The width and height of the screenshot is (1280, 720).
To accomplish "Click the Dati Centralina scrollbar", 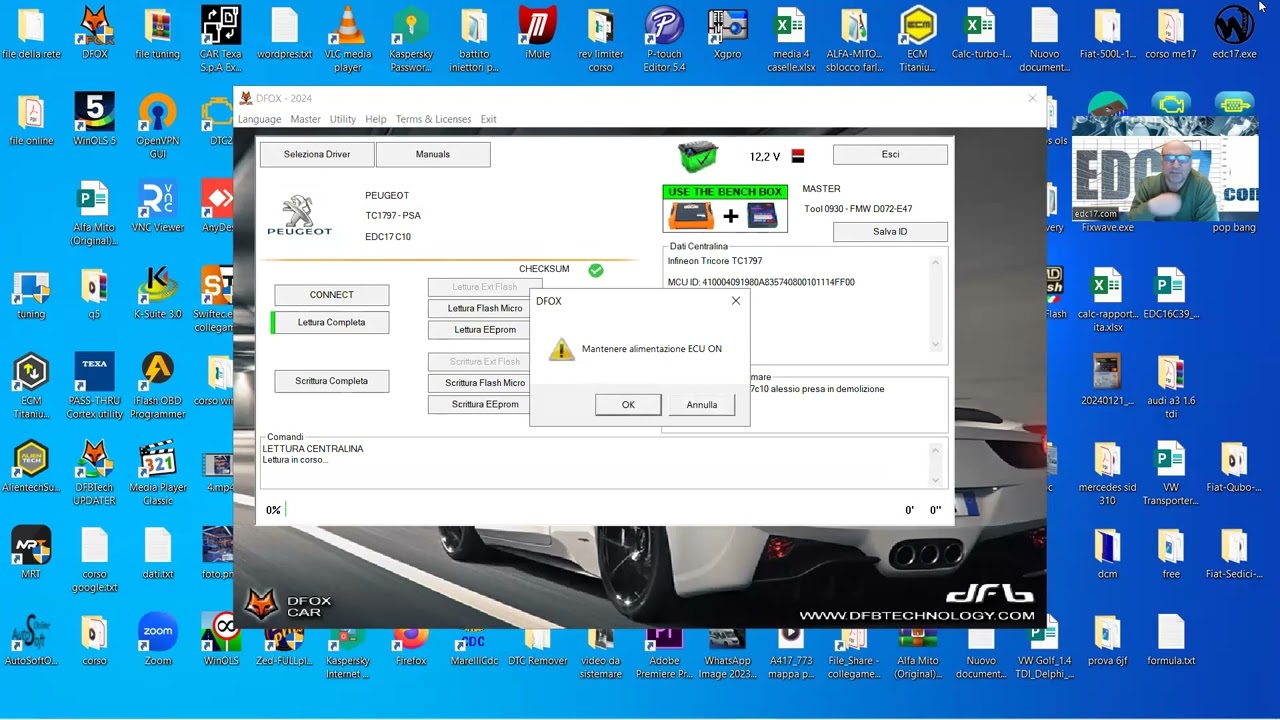I will pyautogui.click(x=936, y=303).
